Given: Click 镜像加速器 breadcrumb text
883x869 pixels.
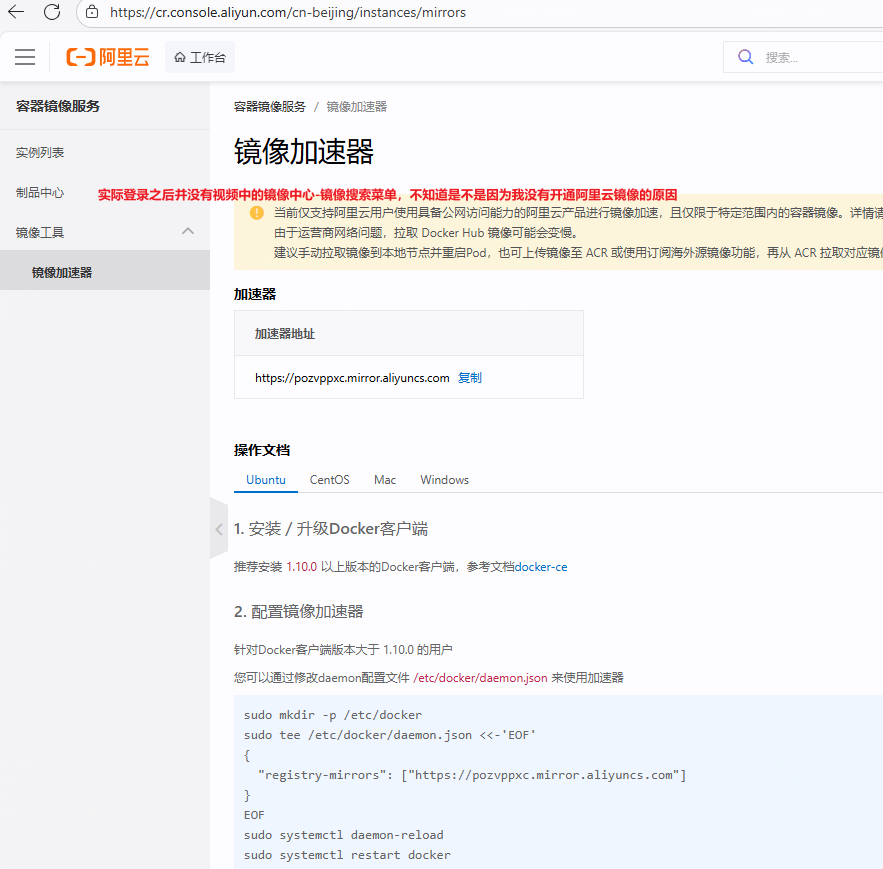Looking at the screenshot, I should (x=356, y=107).
